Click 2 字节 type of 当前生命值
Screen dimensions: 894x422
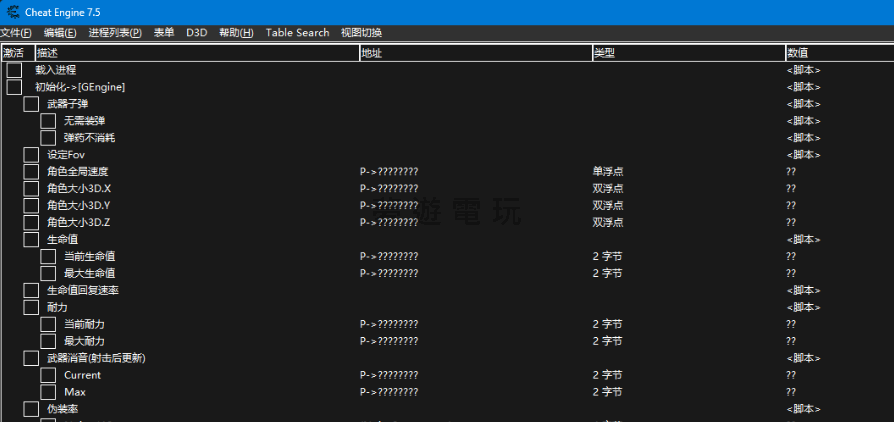tap(607, 257)
